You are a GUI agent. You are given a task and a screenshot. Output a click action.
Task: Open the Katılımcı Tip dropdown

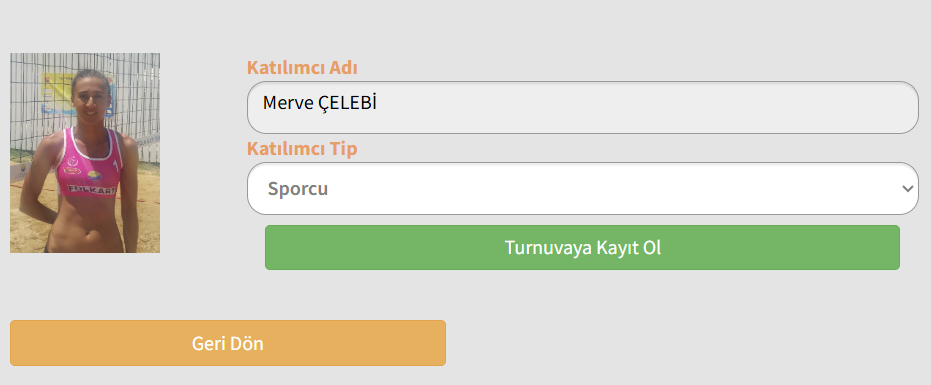[x=582, y=188]
